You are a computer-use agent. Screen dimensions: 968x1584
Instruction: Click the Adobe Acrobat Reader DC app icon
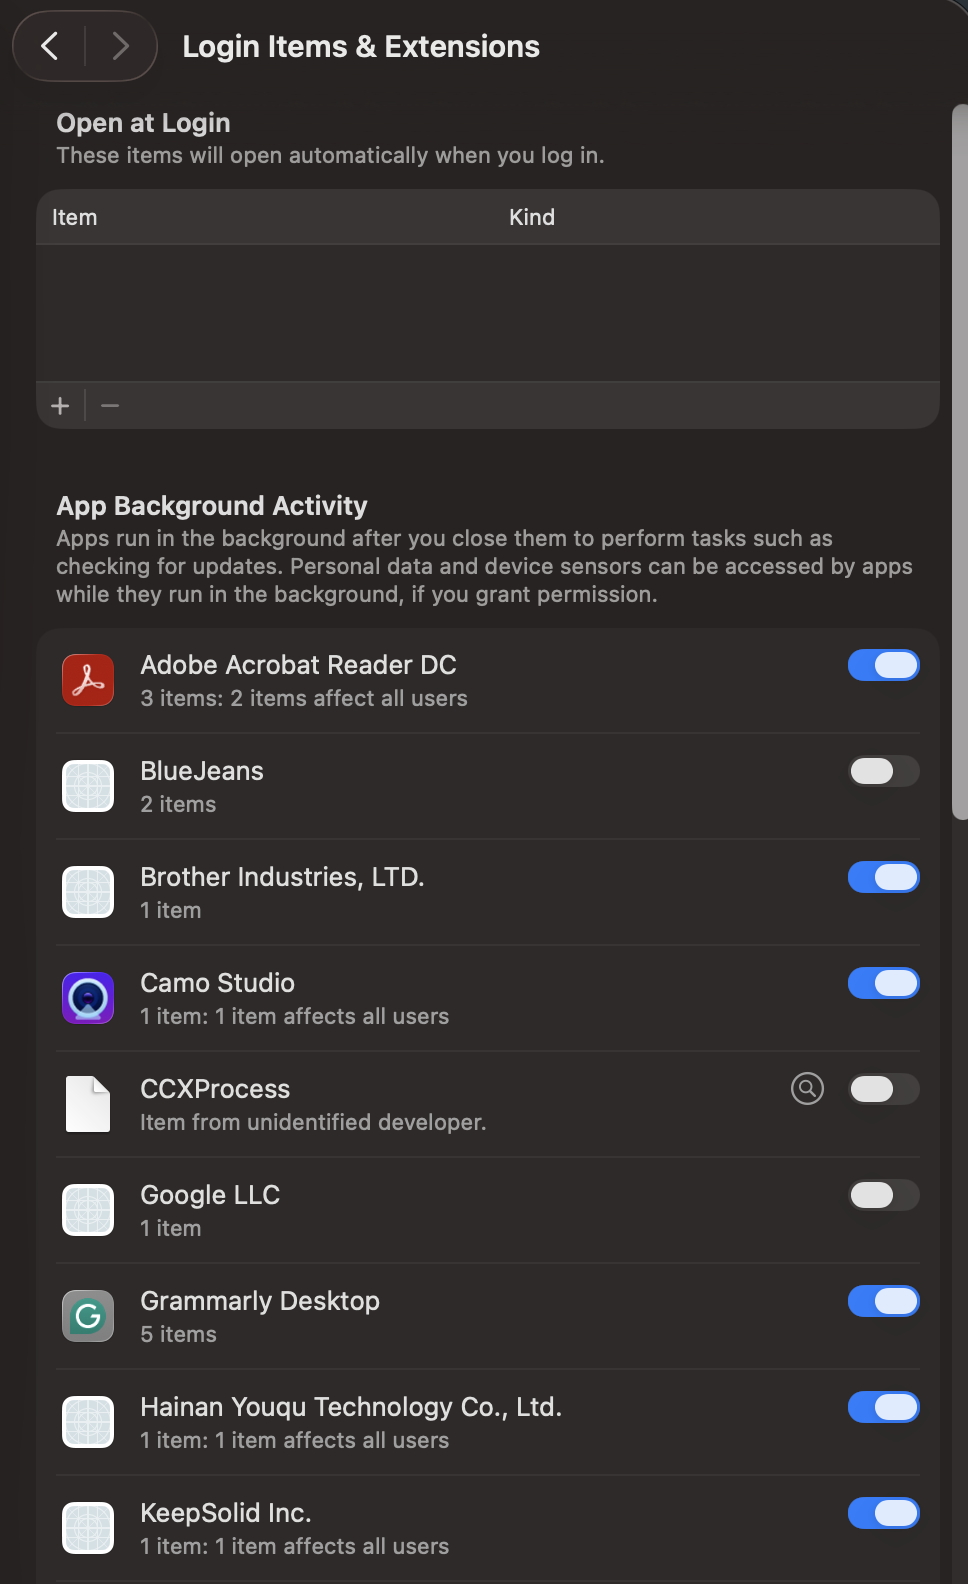[88, 680]
